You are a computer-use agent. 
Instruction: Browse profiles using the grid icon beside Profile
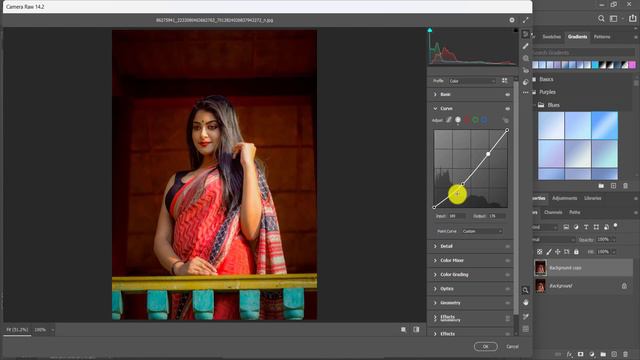[504, 81]
